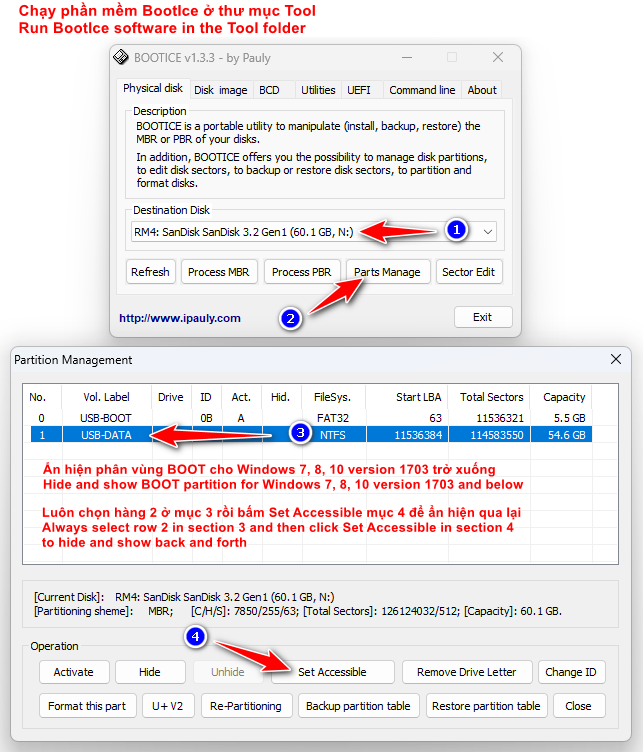
Task: Open the Command line tab
Action: [x=421, y=90]
